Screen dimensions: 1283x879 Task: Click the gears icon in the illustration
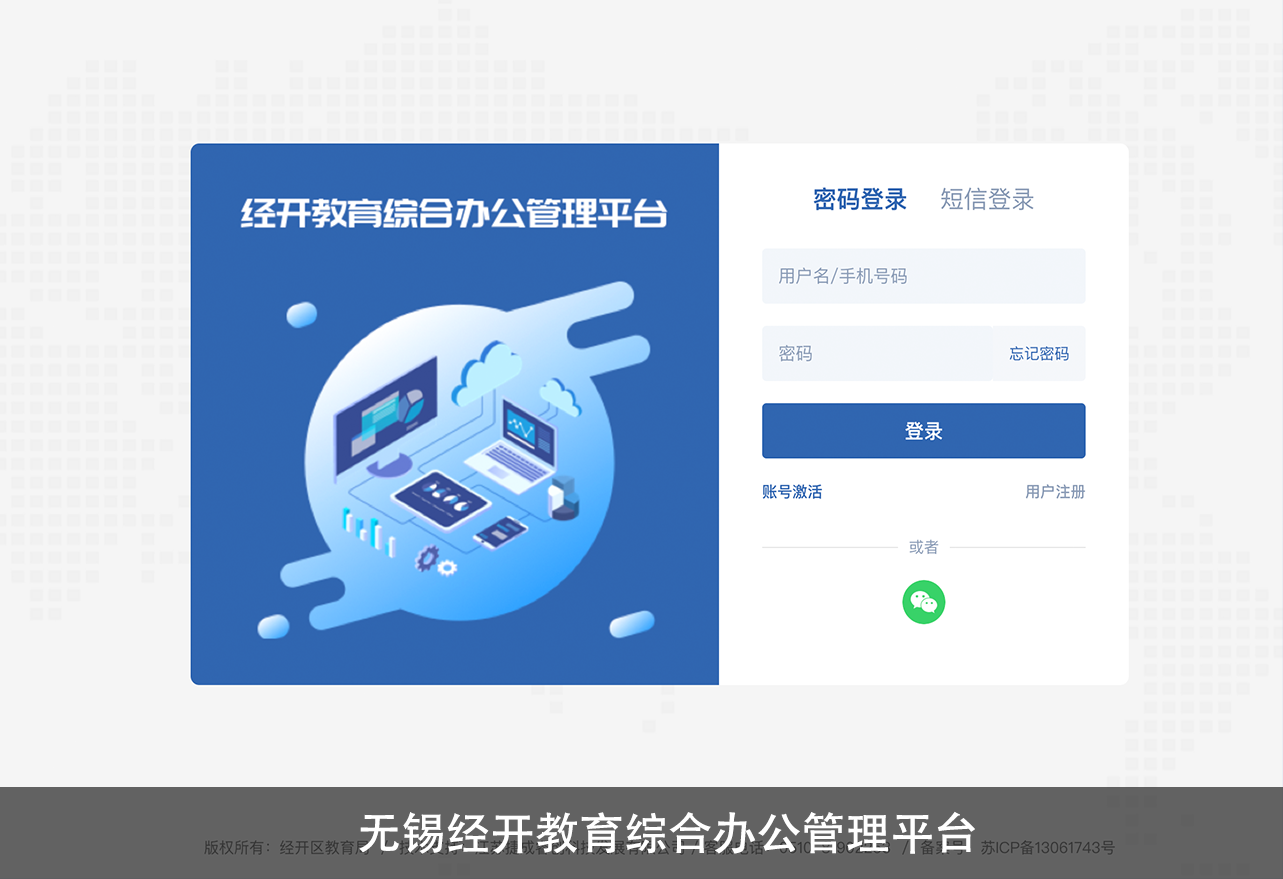coord(437,558)
